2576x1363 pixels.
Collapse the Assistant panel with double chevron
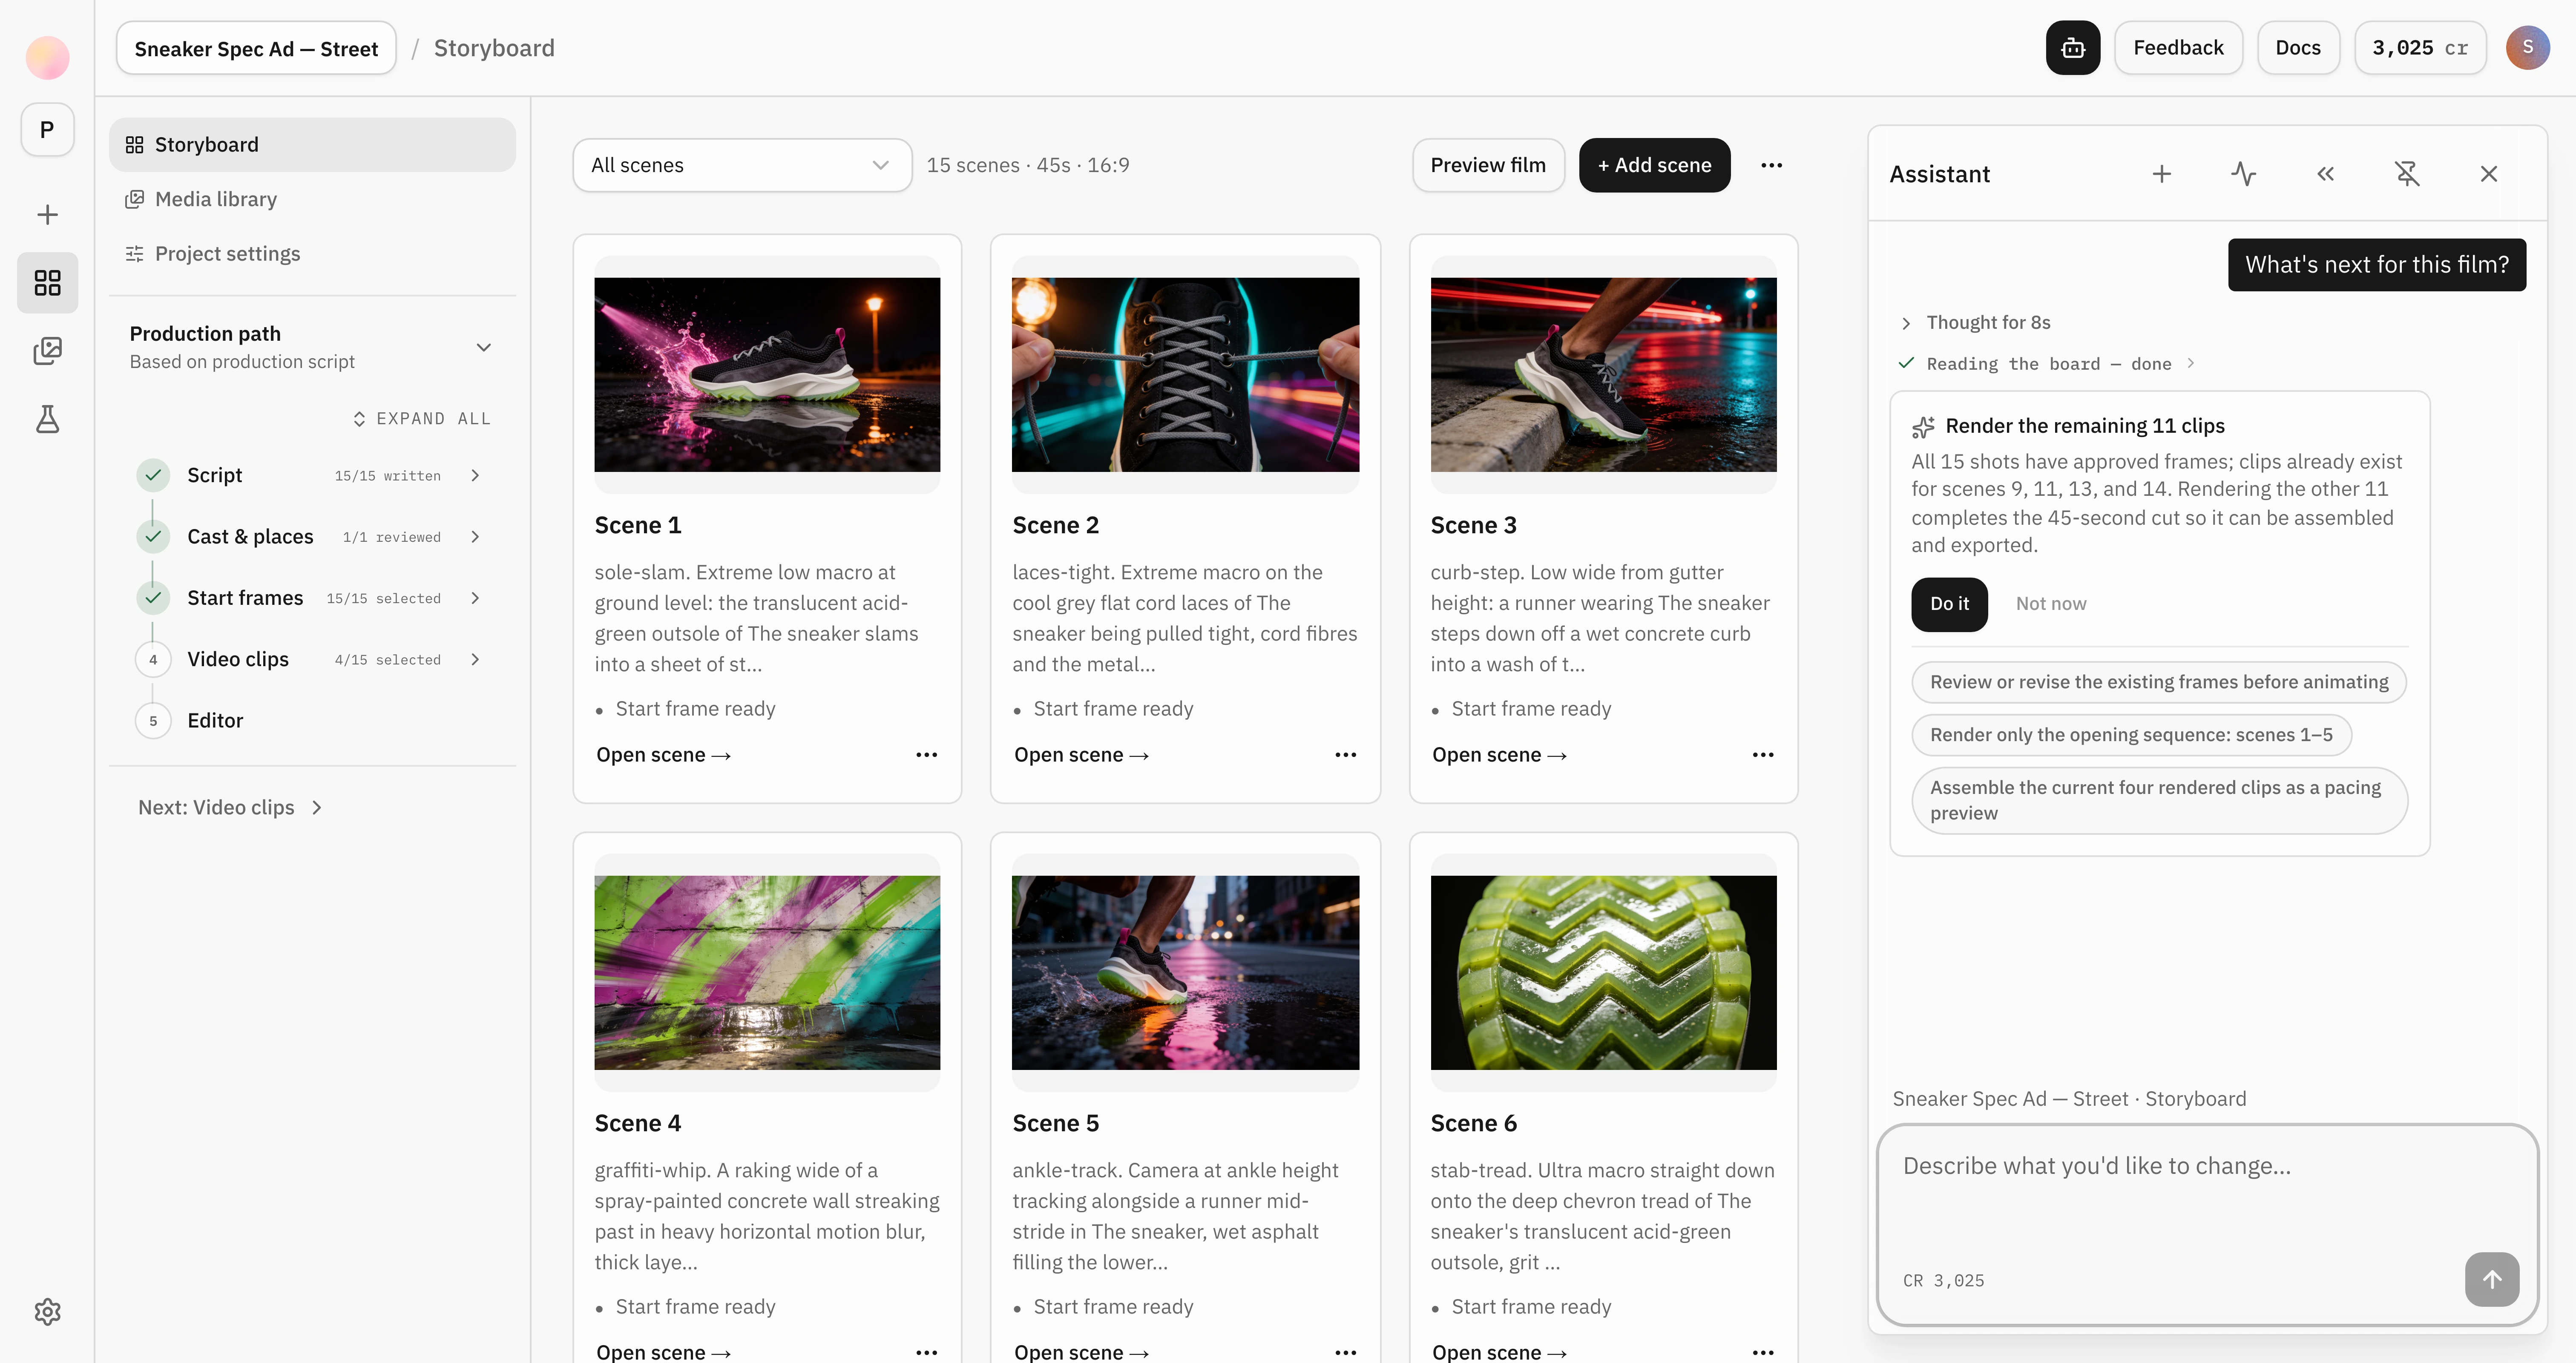[x=2326, y=174]
